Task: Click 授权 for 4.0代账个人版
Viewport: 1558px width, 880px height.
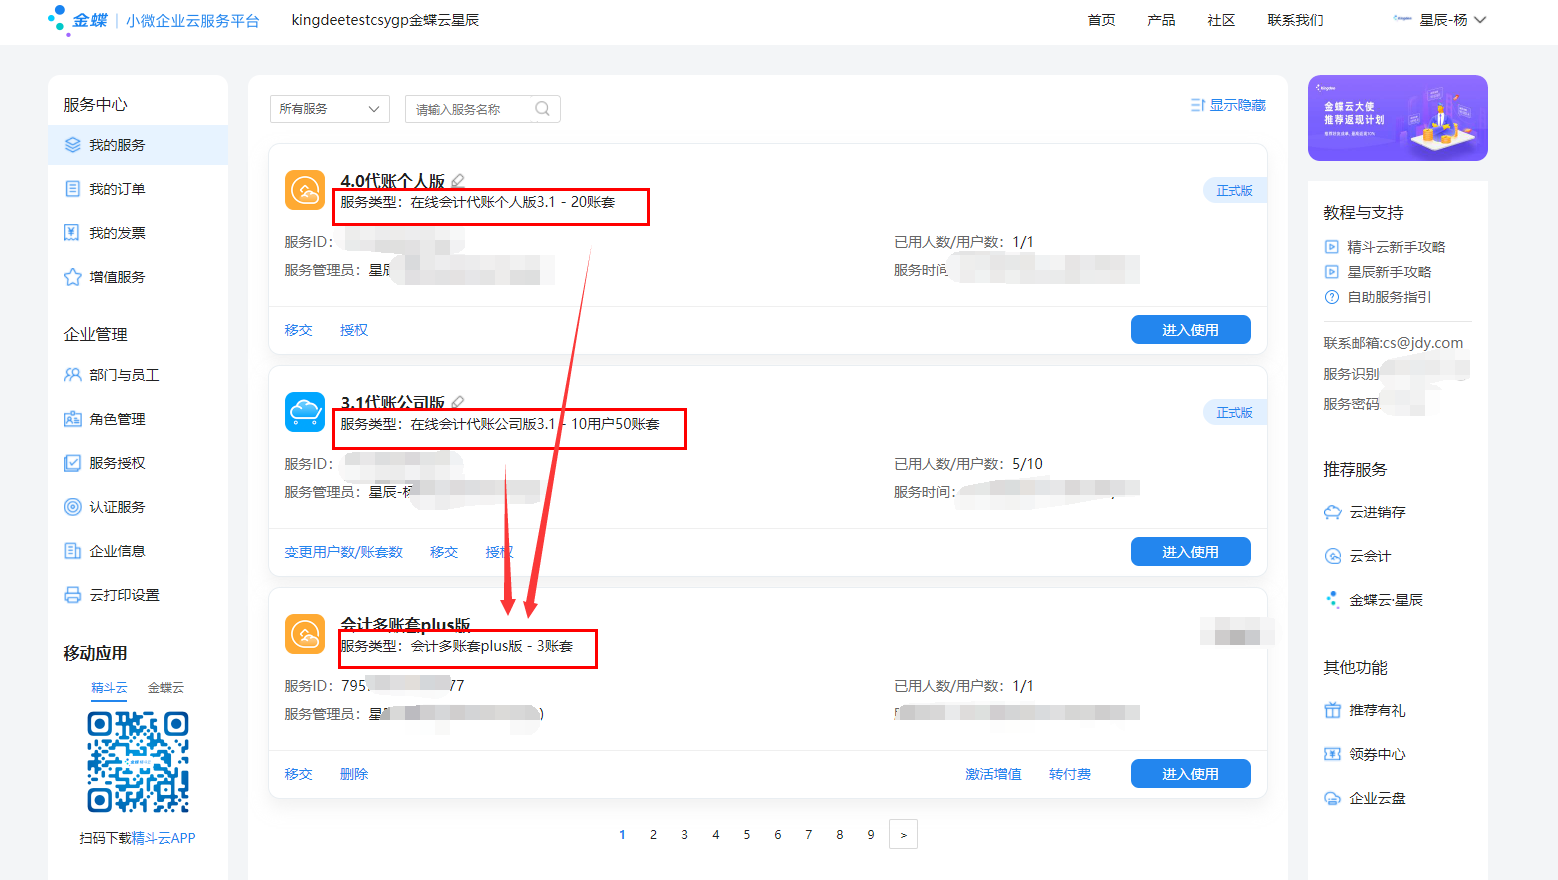Action: (x=354, y=330)
